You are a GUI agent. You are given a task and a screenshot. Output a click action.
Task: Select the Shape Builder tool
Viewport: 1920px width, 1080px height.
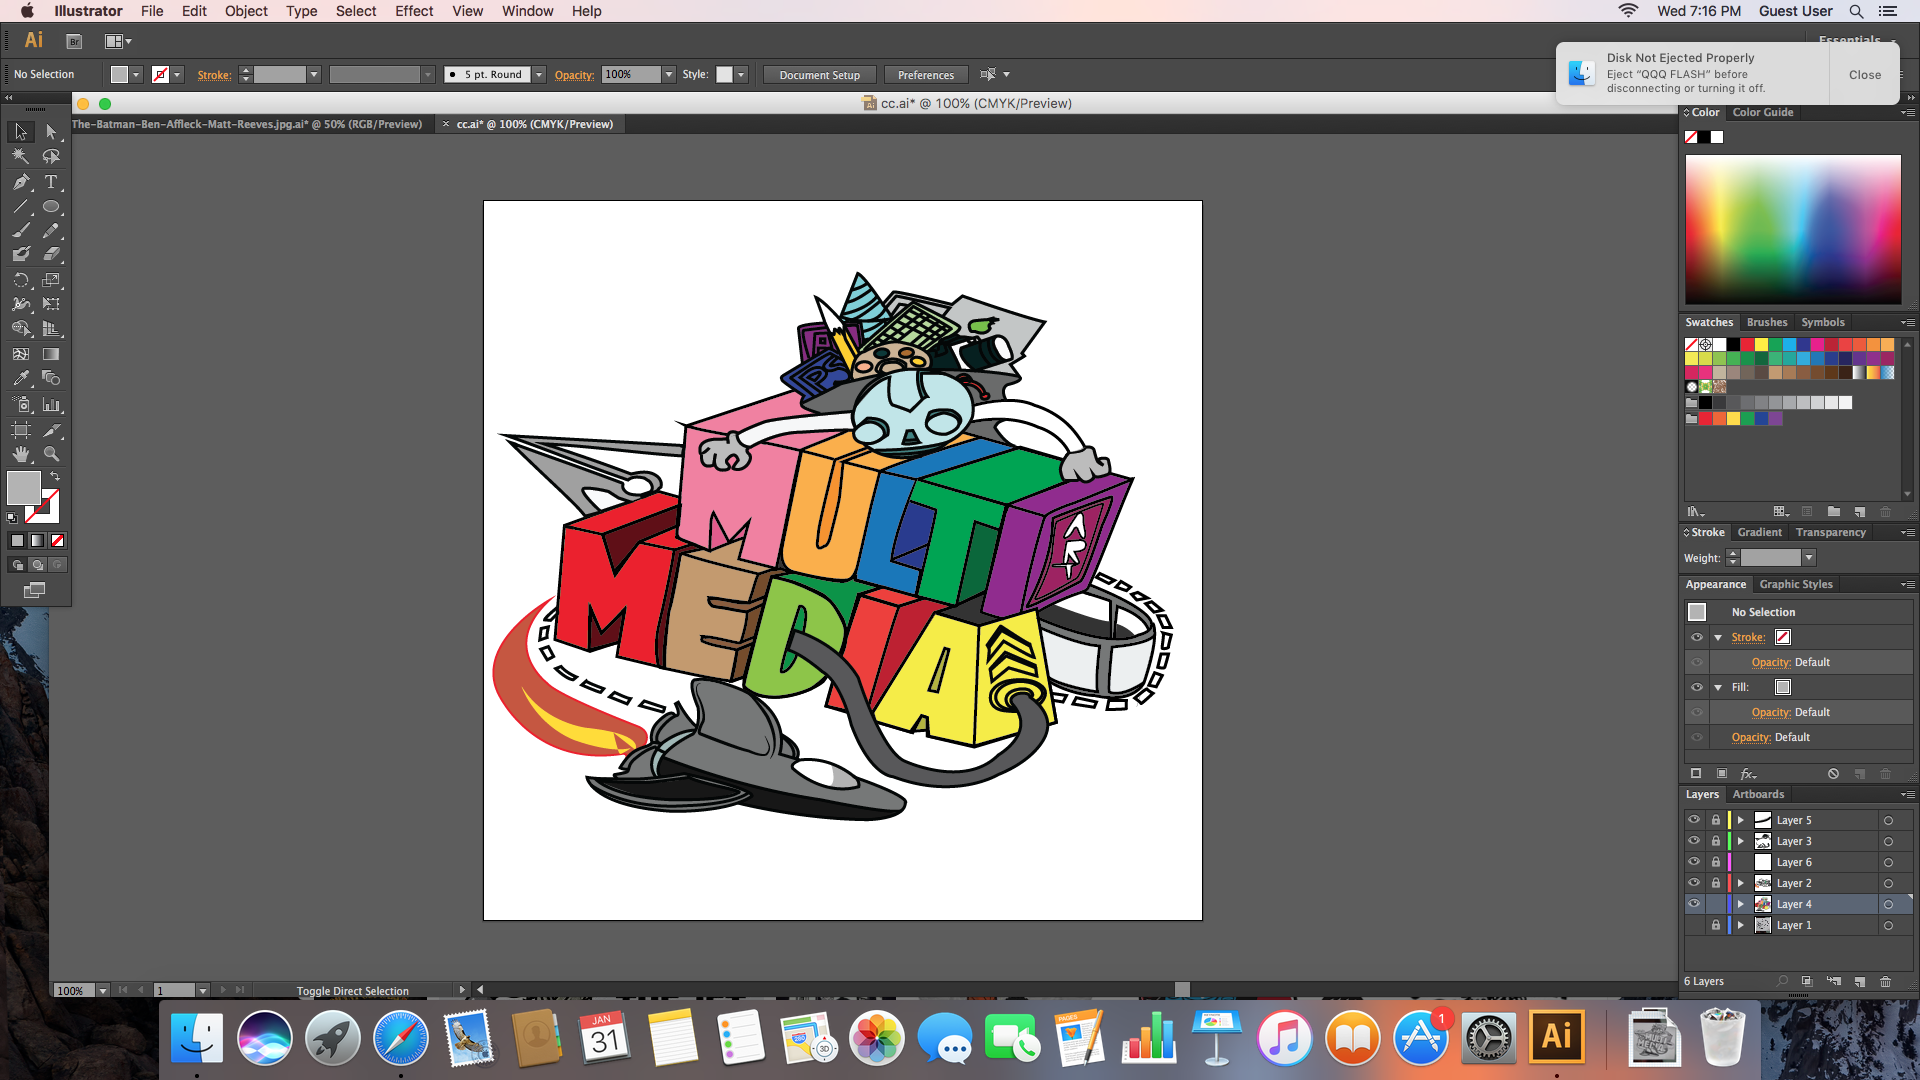[x=21, y=328]
